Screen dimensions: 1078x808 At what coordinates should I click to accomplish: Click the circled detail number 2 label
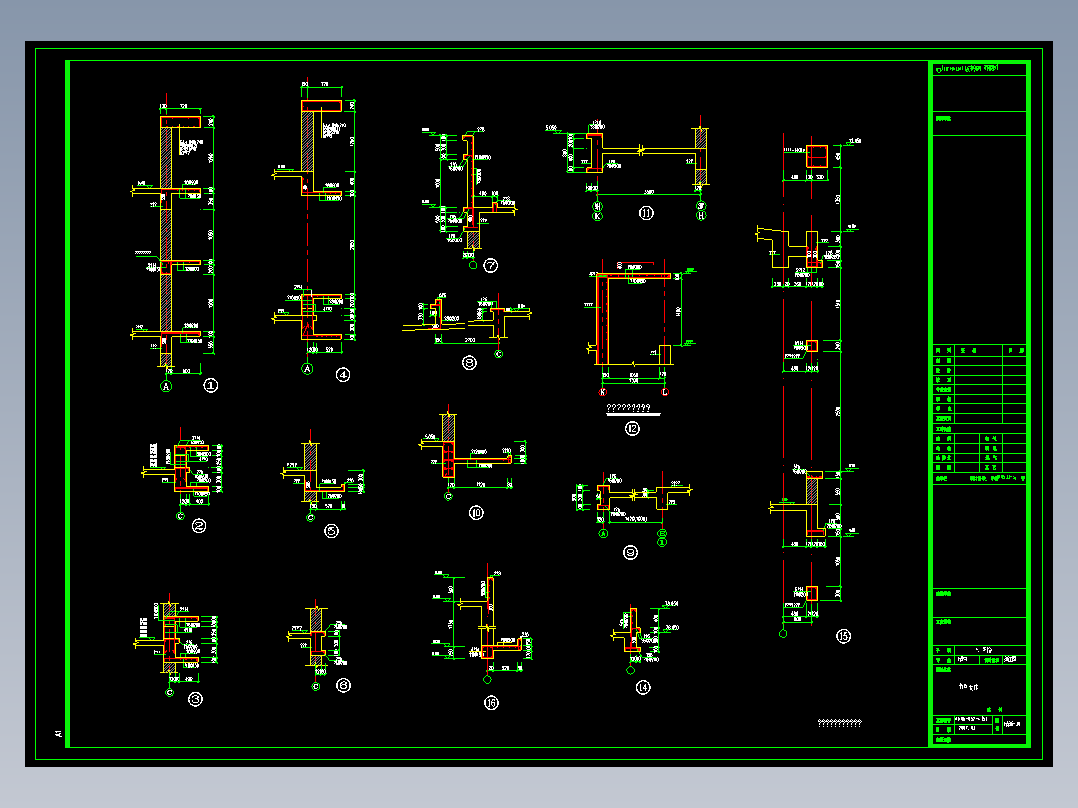(x=199, y=526)
